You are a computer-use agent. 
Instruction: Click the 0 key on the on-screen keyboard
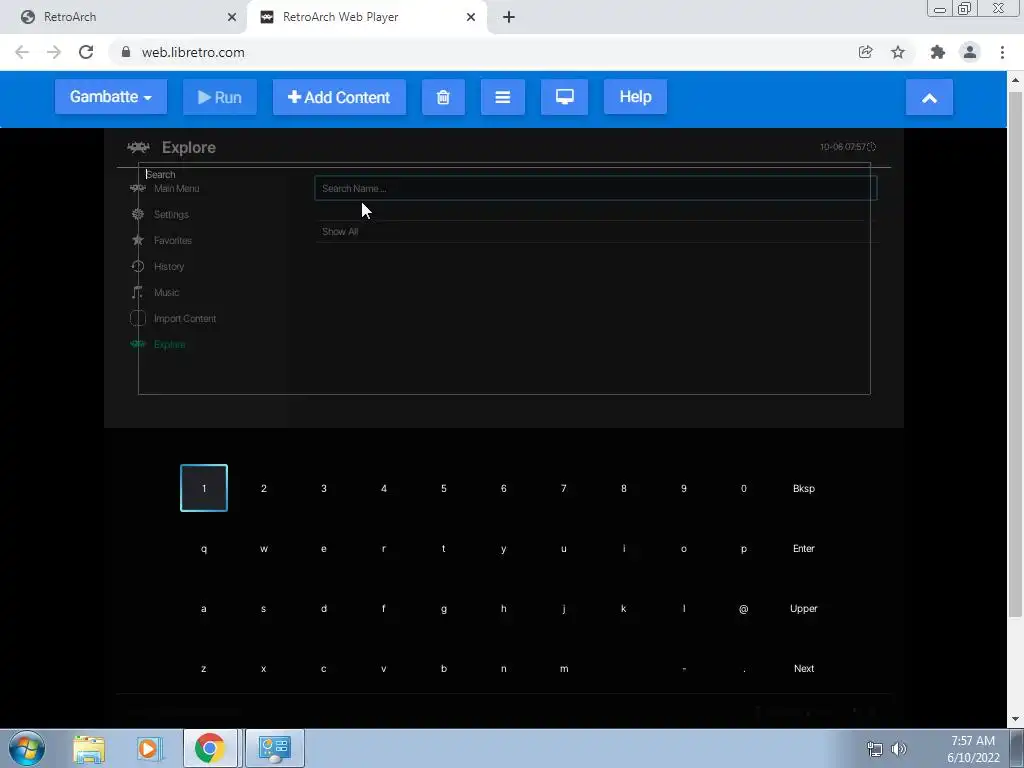click(744, 488)
